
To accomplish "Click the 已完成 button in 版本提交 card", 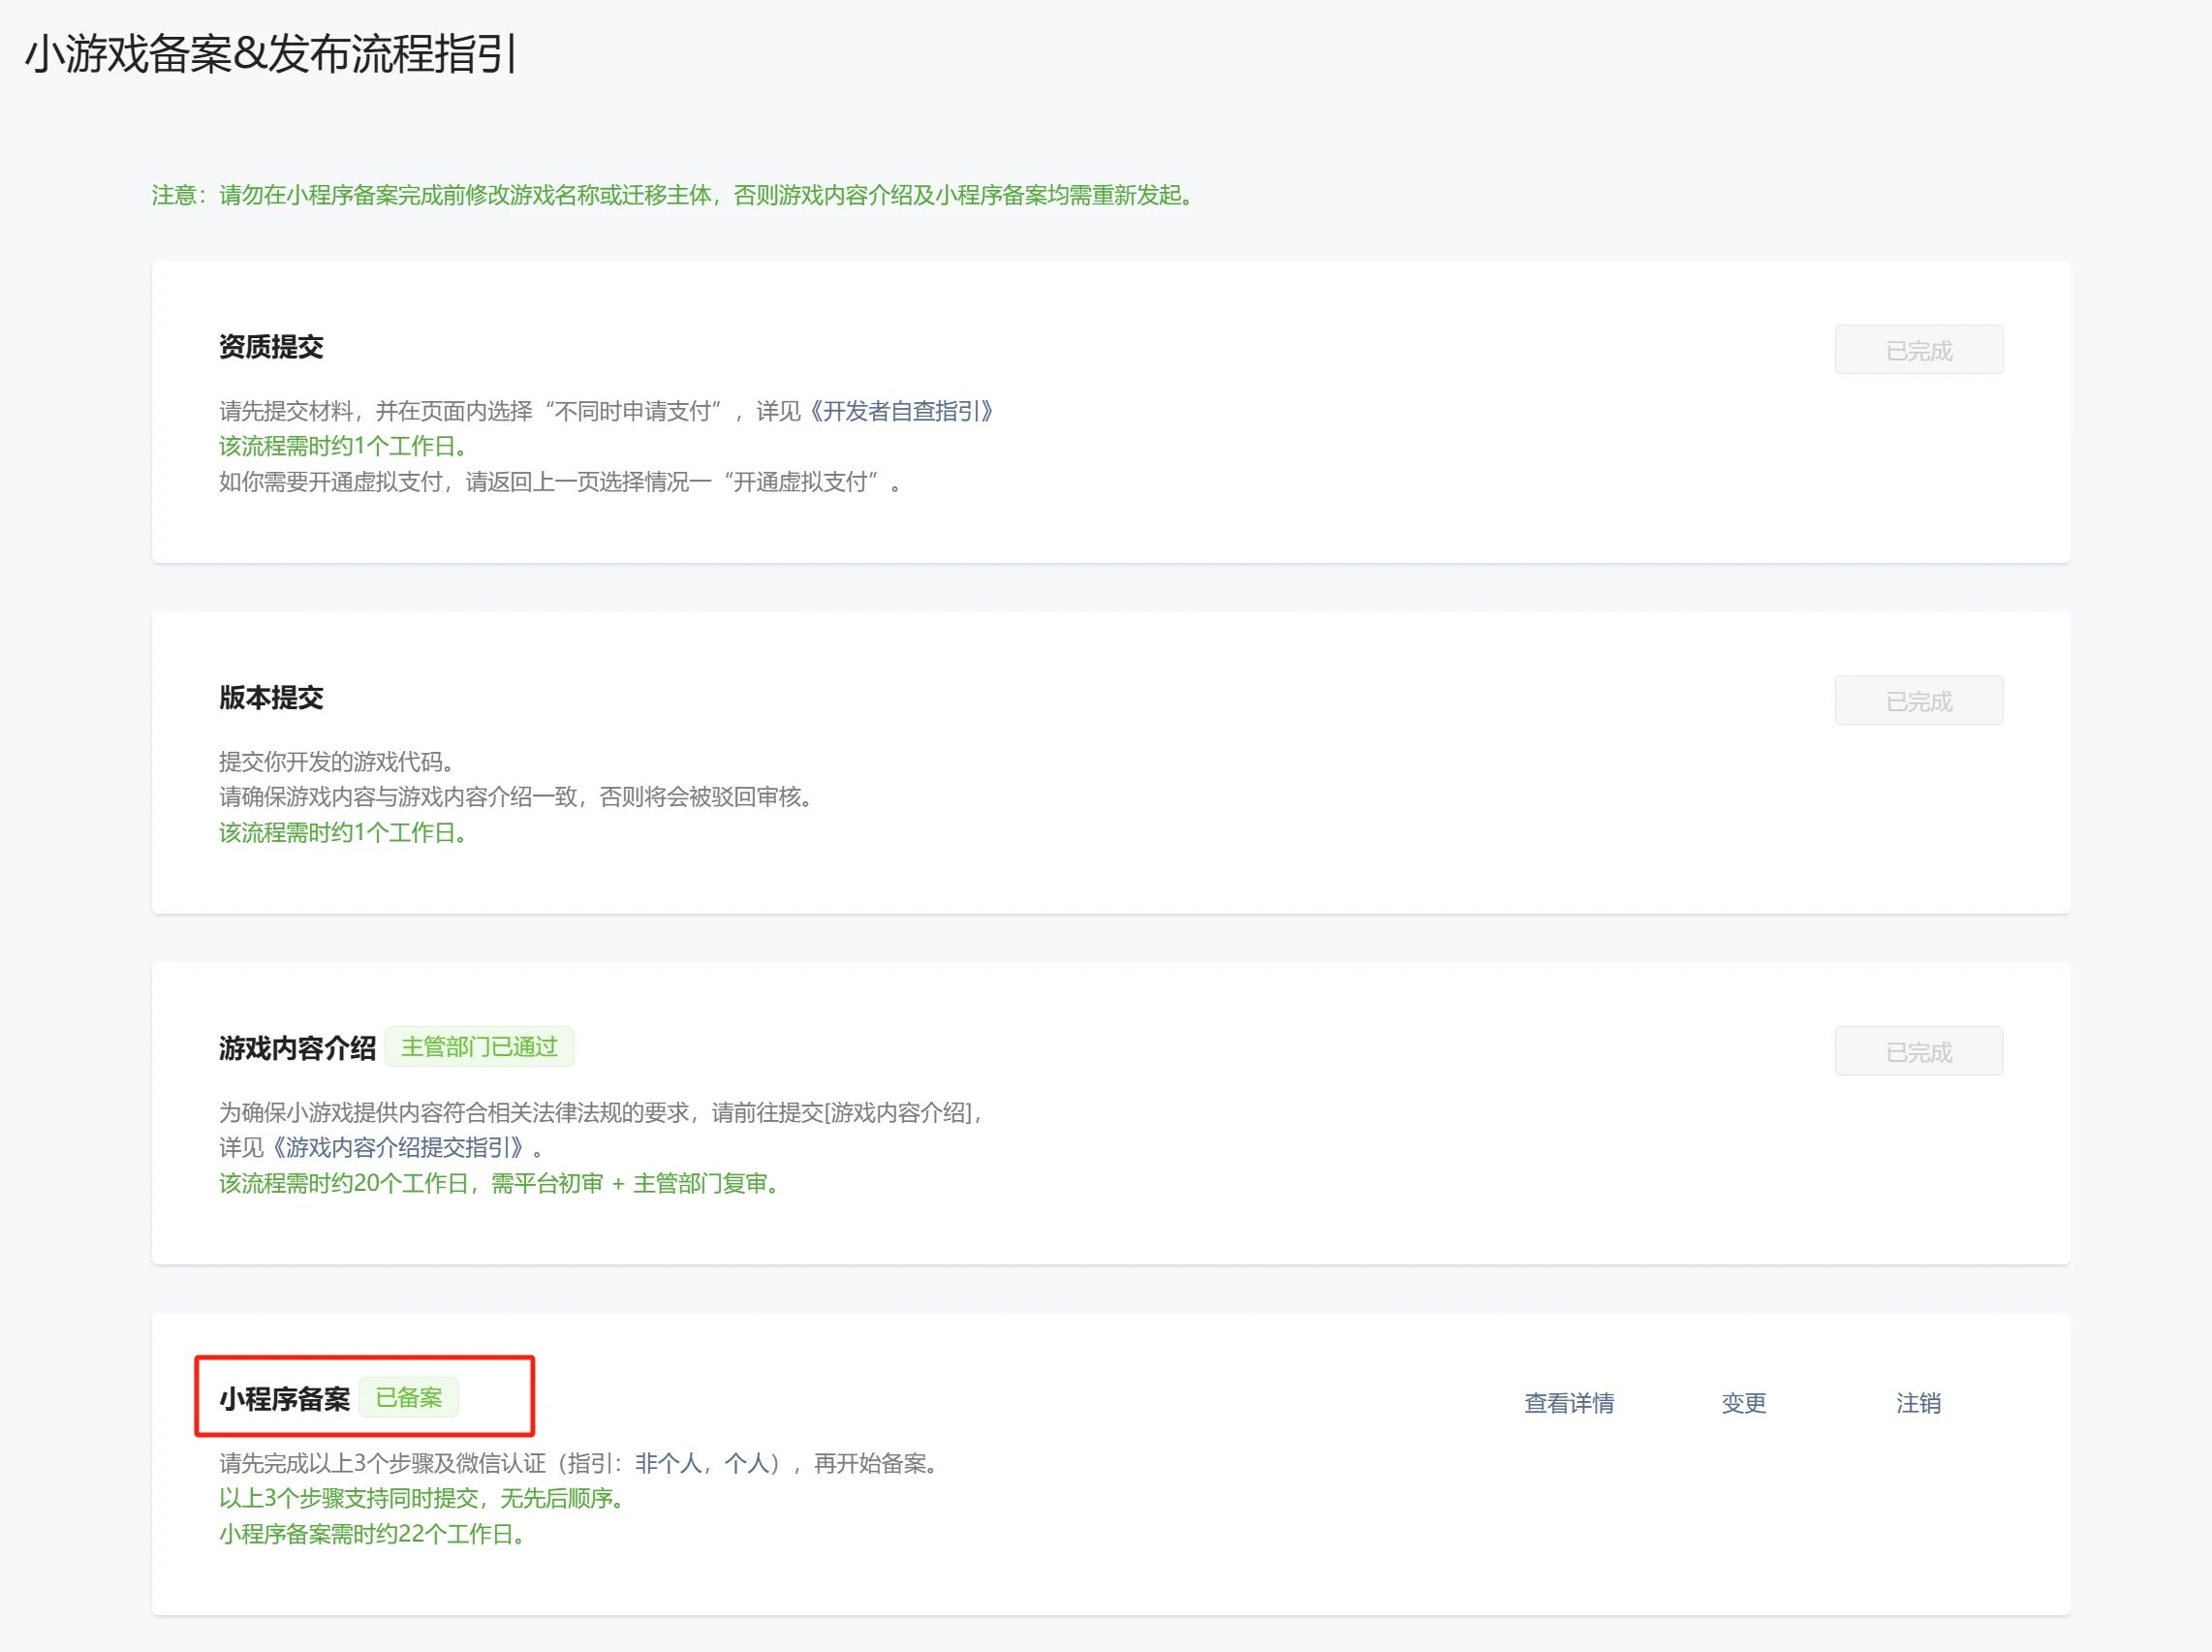I will 1917,701.
